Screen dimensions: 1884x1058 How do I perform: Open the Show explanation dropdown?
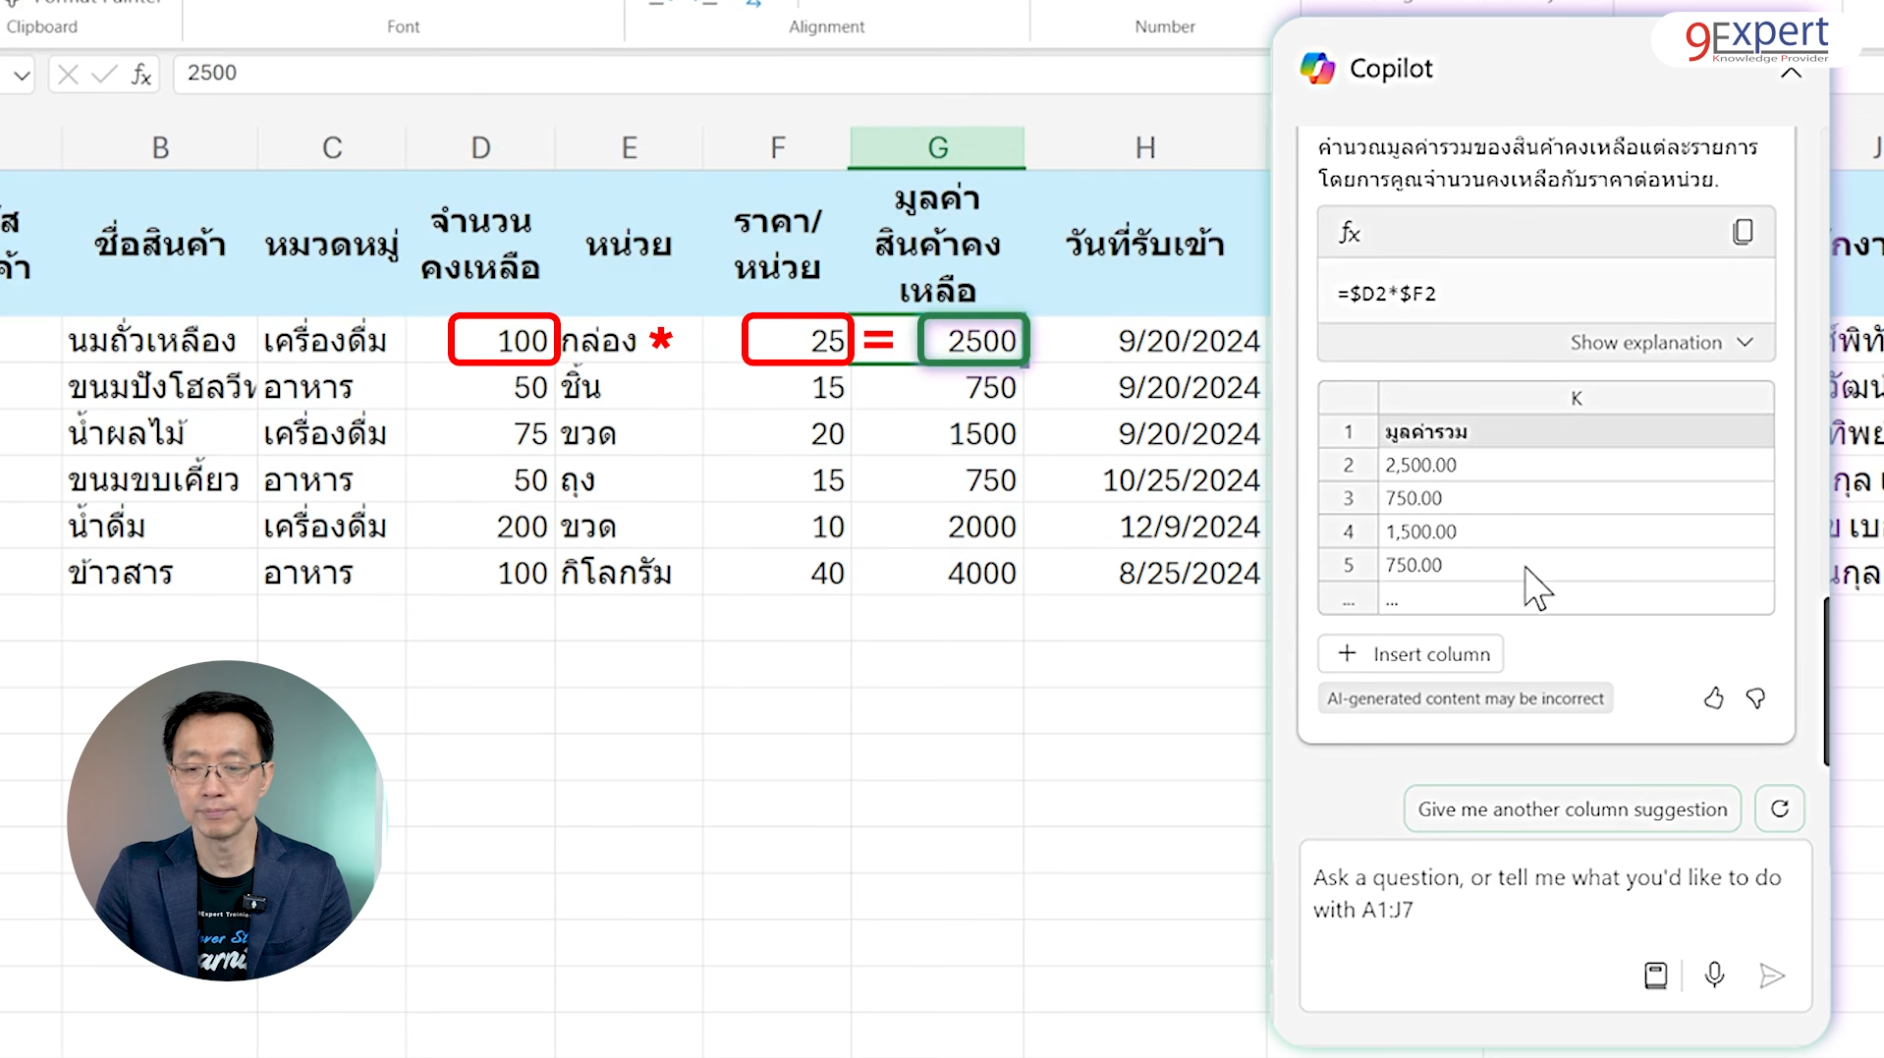[x=1660, y=341]
